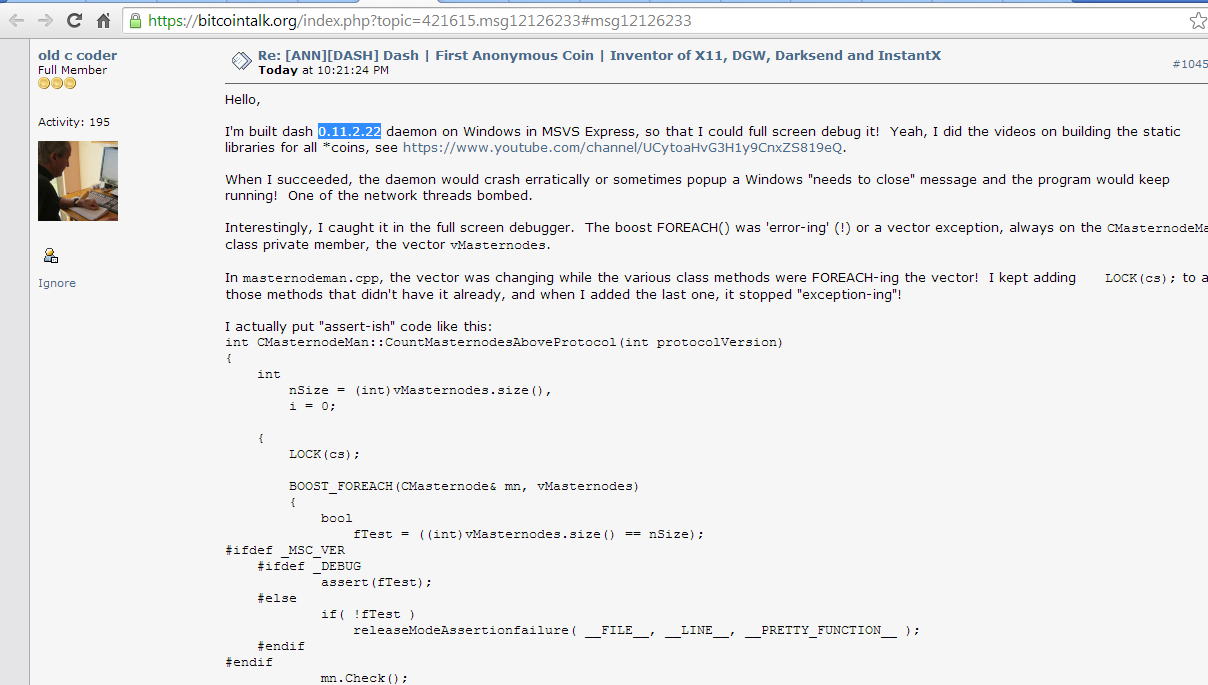Click the 'i = 0;' code line
Image resolution: width=1208 pixels, height=685 pixels.
(x=312, y=406)
